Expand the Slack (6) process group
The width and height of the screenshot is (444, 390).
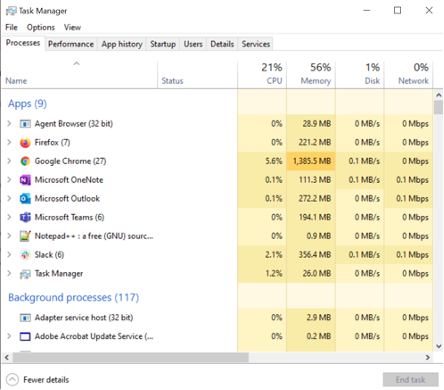(x=9, y=255)
